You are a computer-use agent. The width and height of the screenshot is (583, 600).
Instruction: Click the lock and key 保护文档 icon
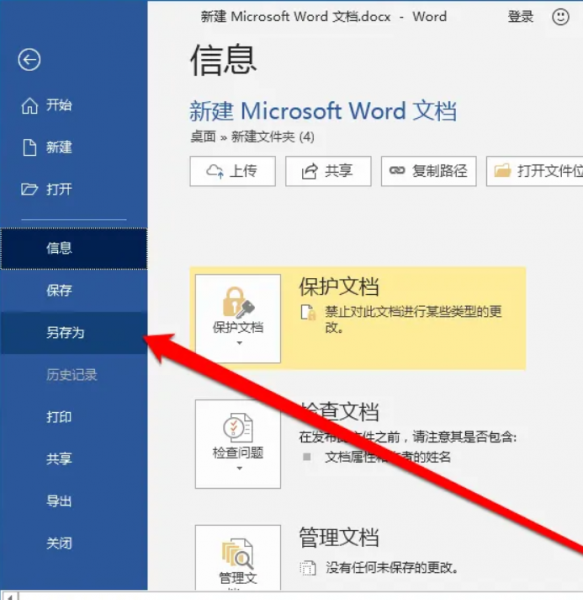tap(238, 303)
